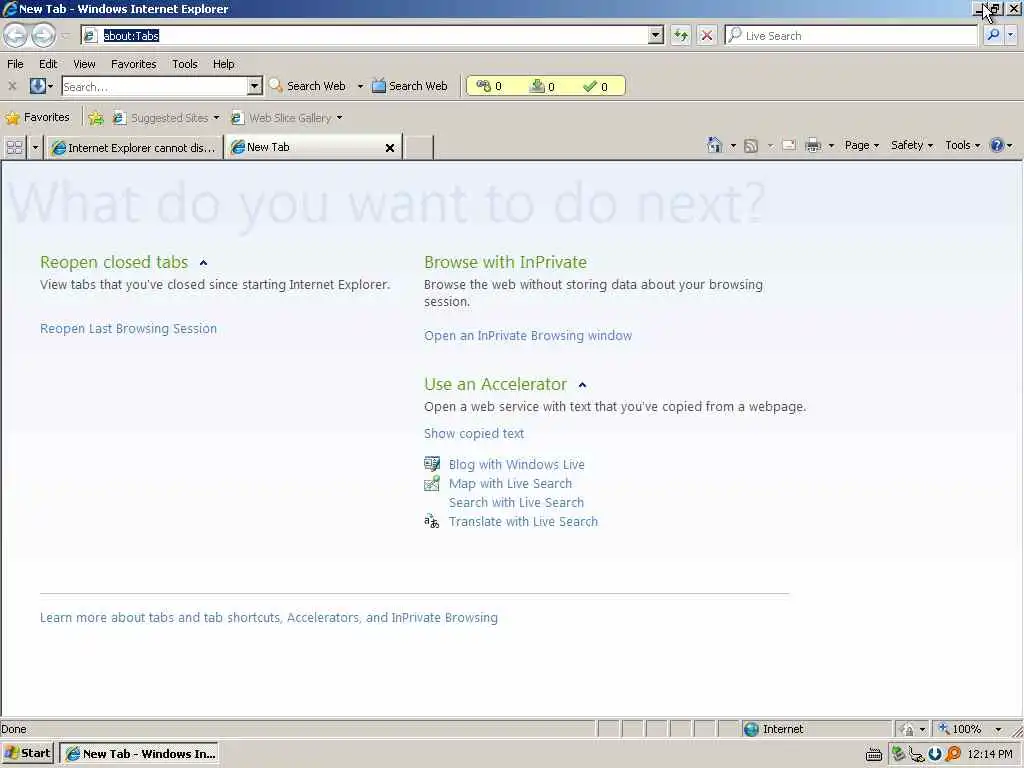Collapse the Reopen closed tabs section
Image resolution: width=1024 pixels, height=768 pixels.
203,263
